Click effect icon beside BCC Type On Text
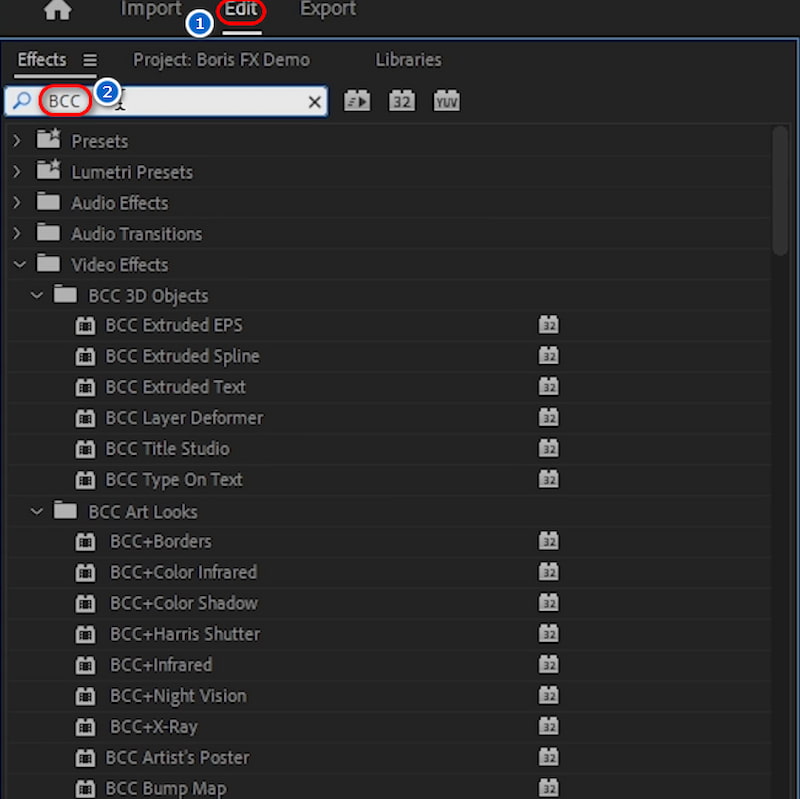Screen dimensions: 800x799 click(x=85, y=480)
